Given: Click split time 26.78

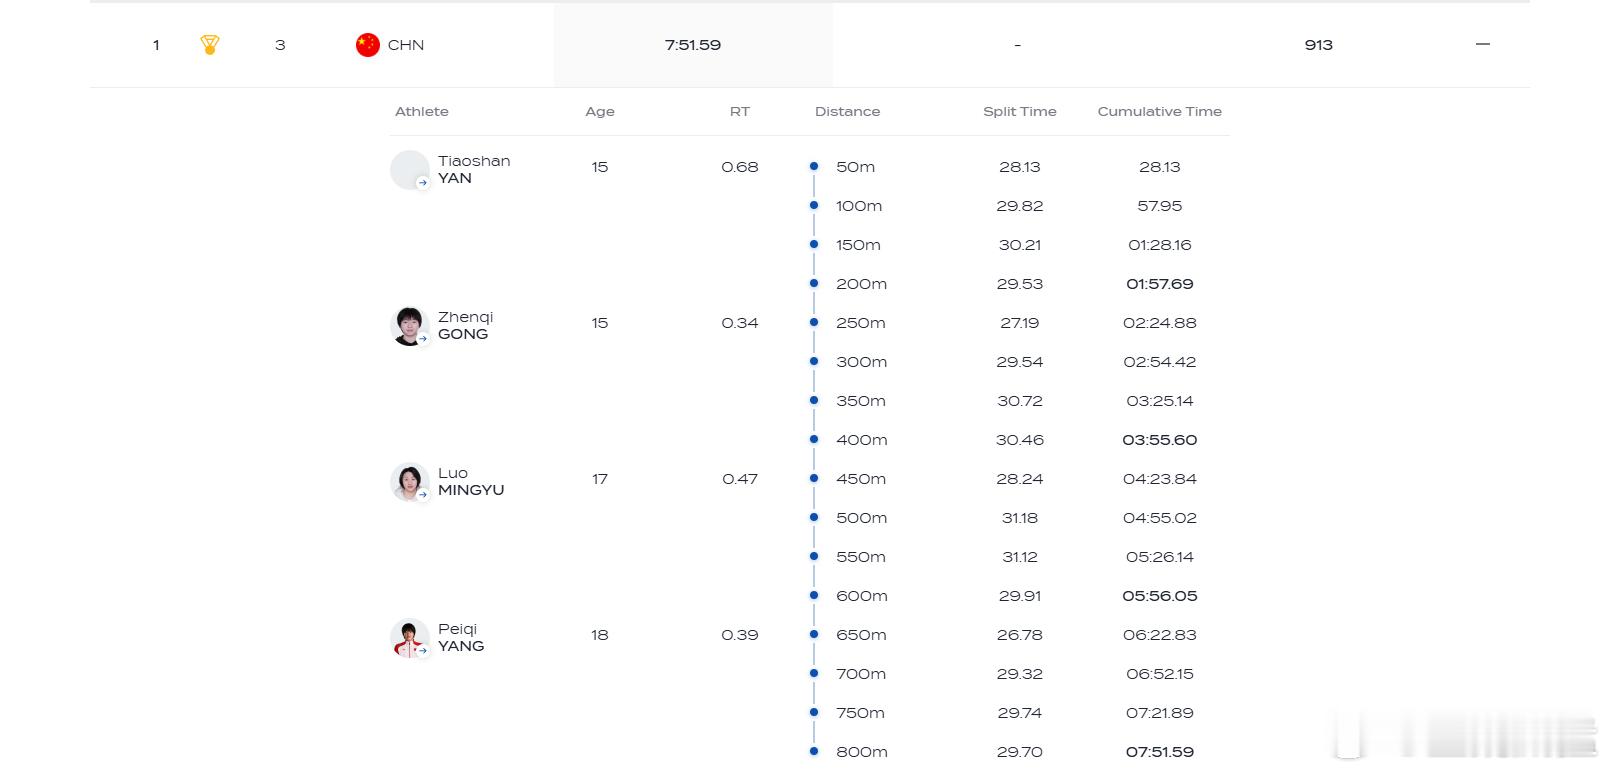Looking at the screenshot, I should pyautogui.click(x=1020, y=635).
